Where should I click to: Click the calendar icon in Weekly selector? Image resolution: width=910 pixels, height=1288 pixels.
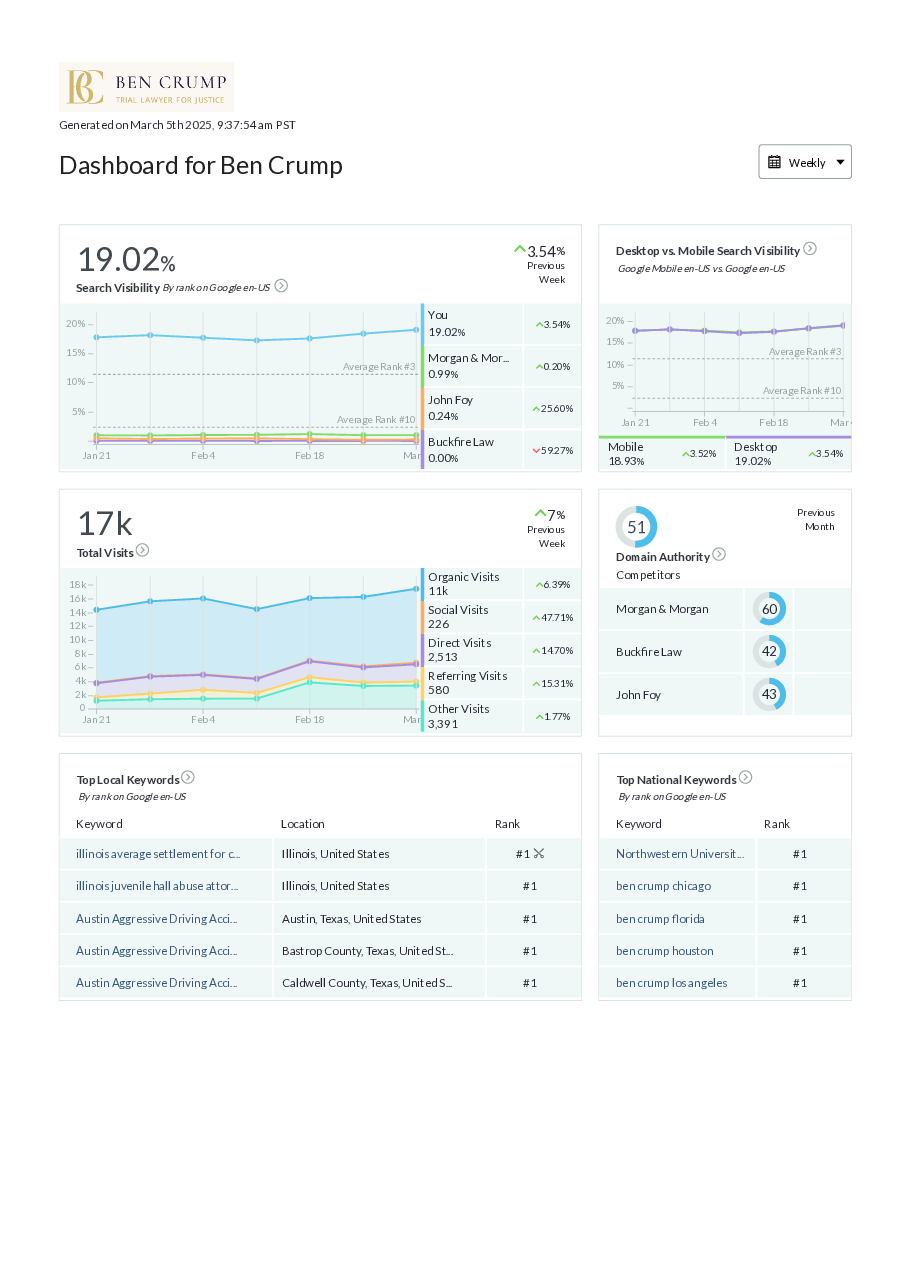point(774,162)
